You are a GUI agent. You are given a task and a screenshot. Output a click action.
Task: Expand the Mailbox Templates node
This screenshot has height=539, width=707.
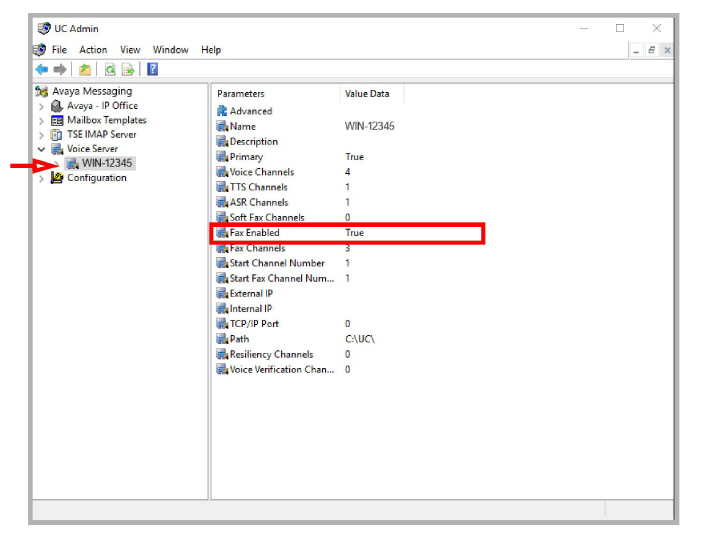click(41, 120)
